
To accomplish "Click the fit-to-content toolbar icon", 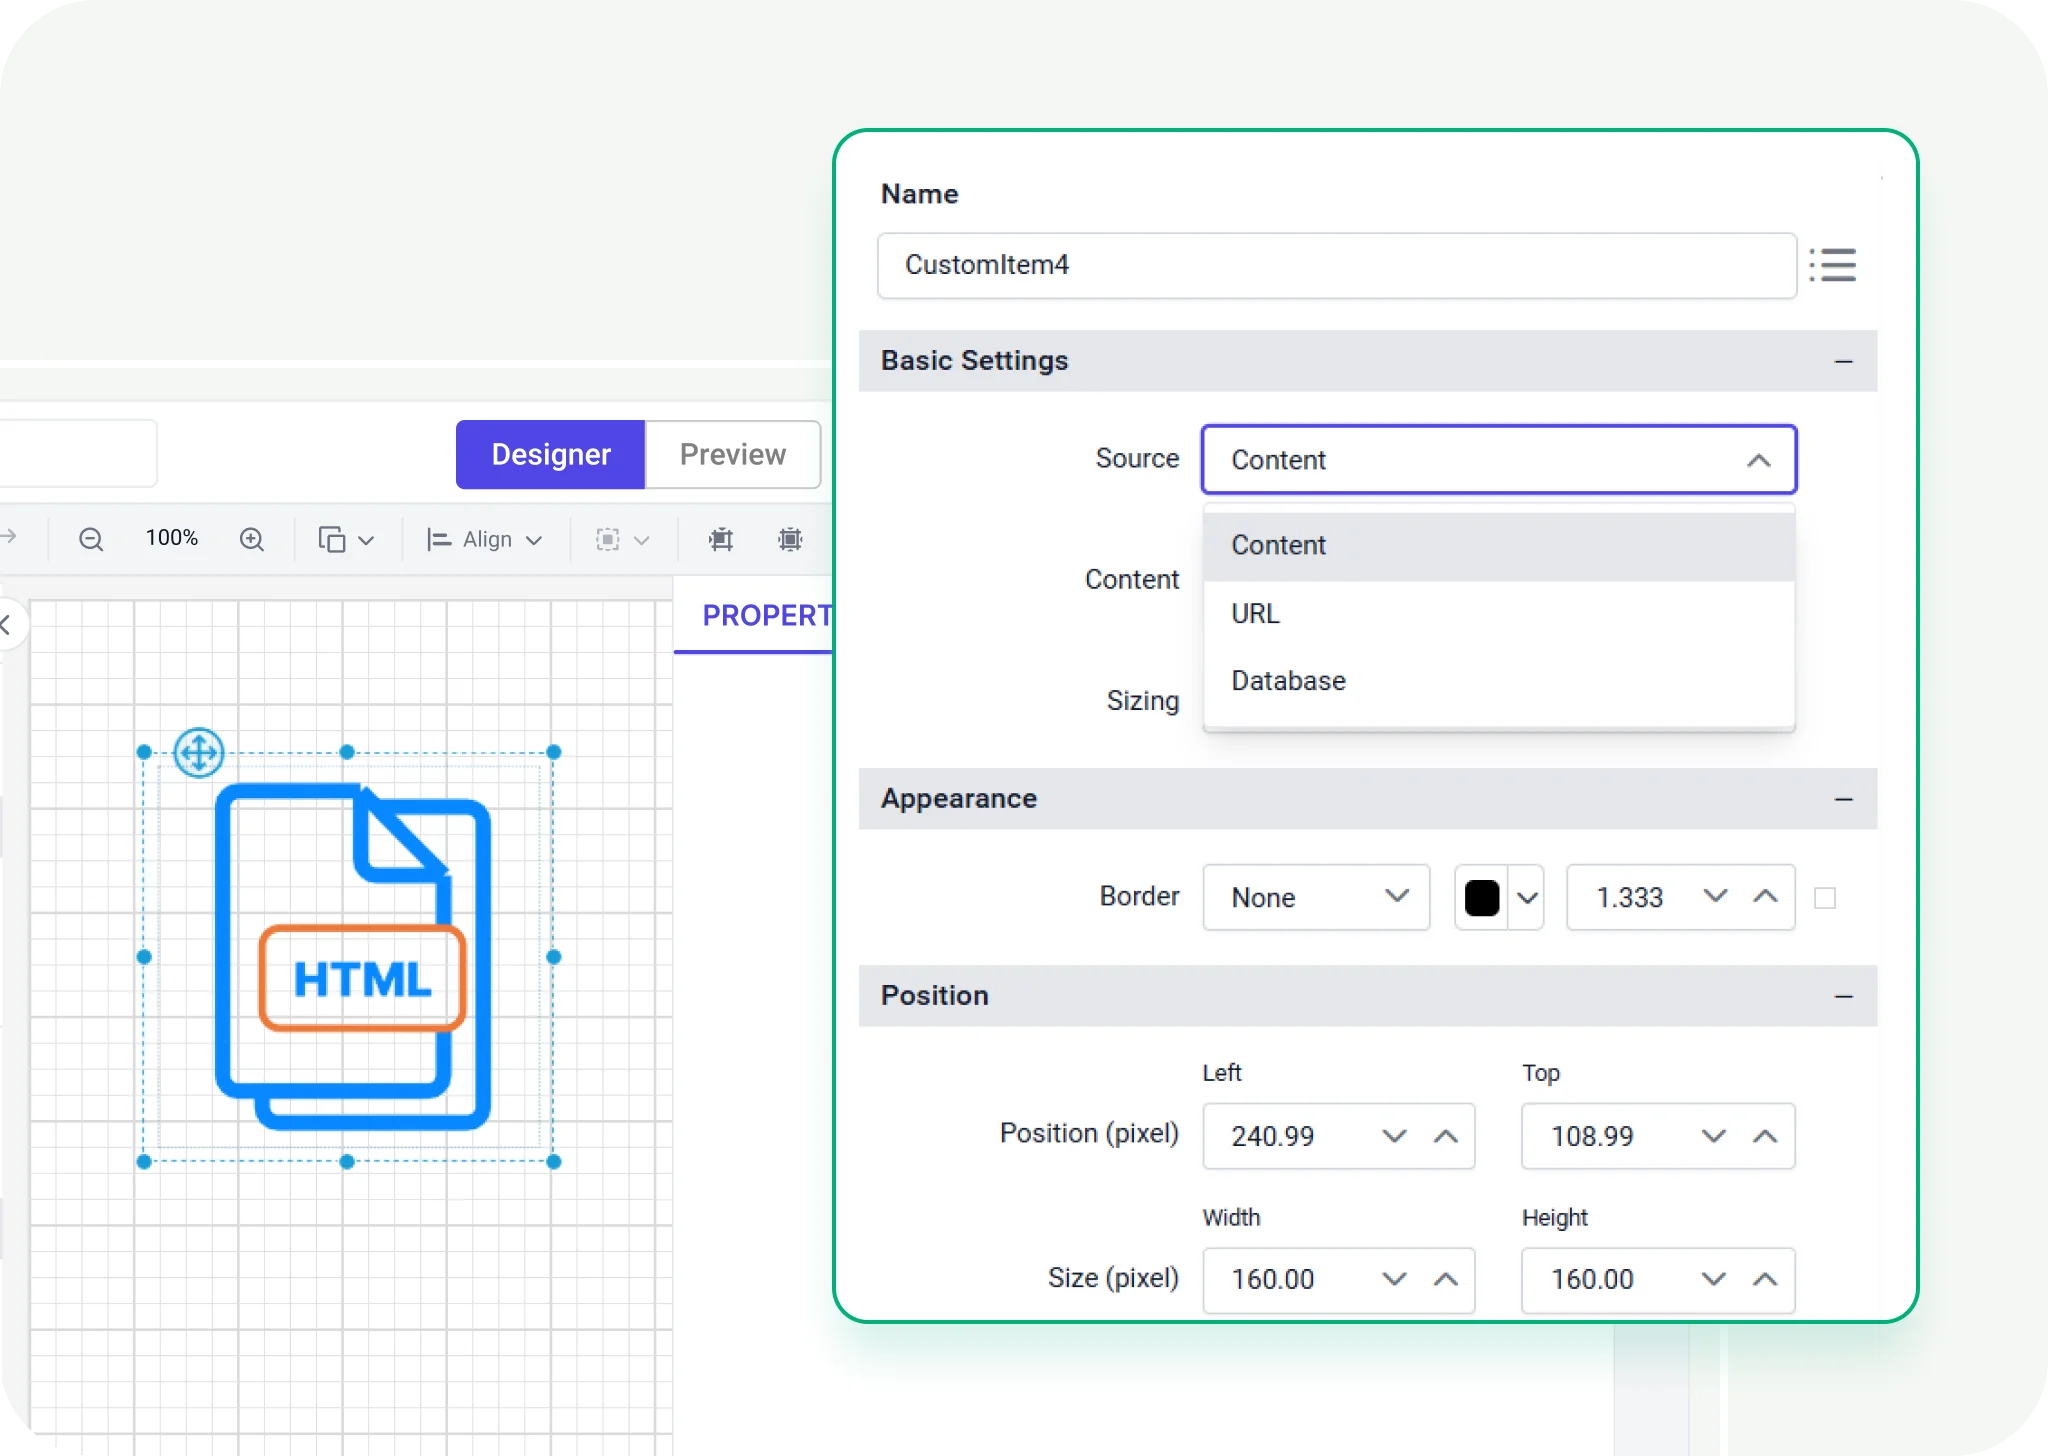I will click(720, 539).
